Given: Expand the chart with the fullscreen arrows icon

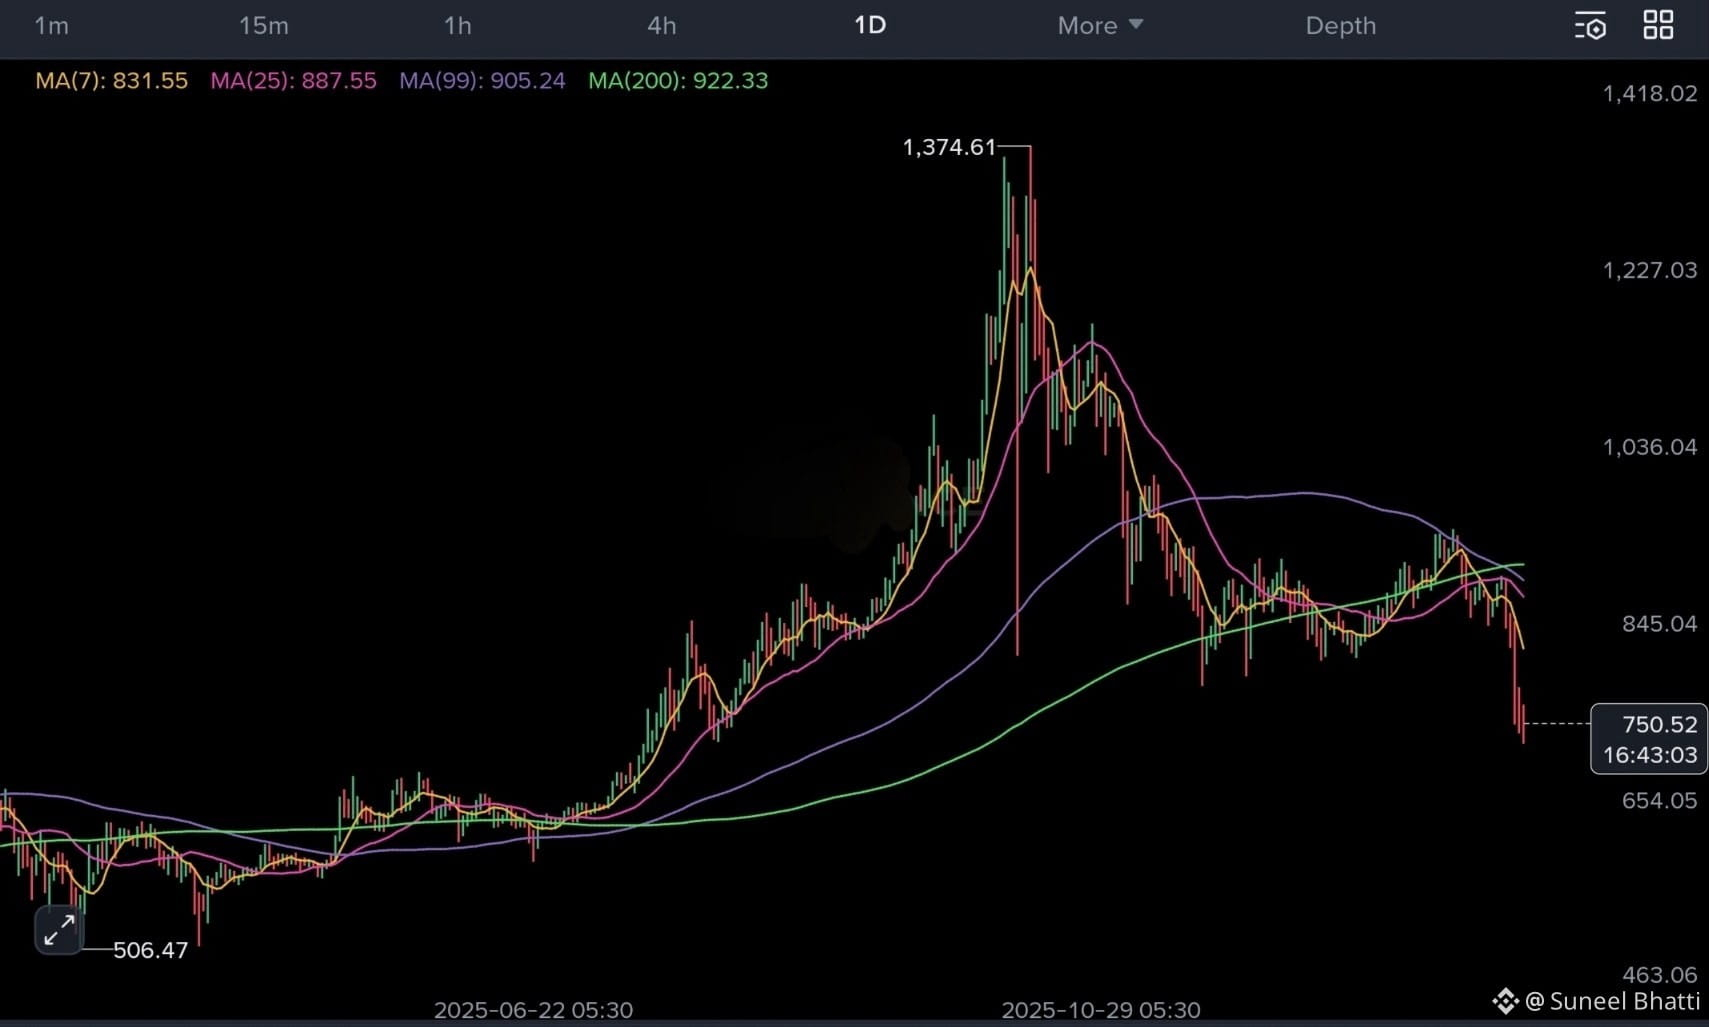Looking at the screenshot, I should click(59, 930).
